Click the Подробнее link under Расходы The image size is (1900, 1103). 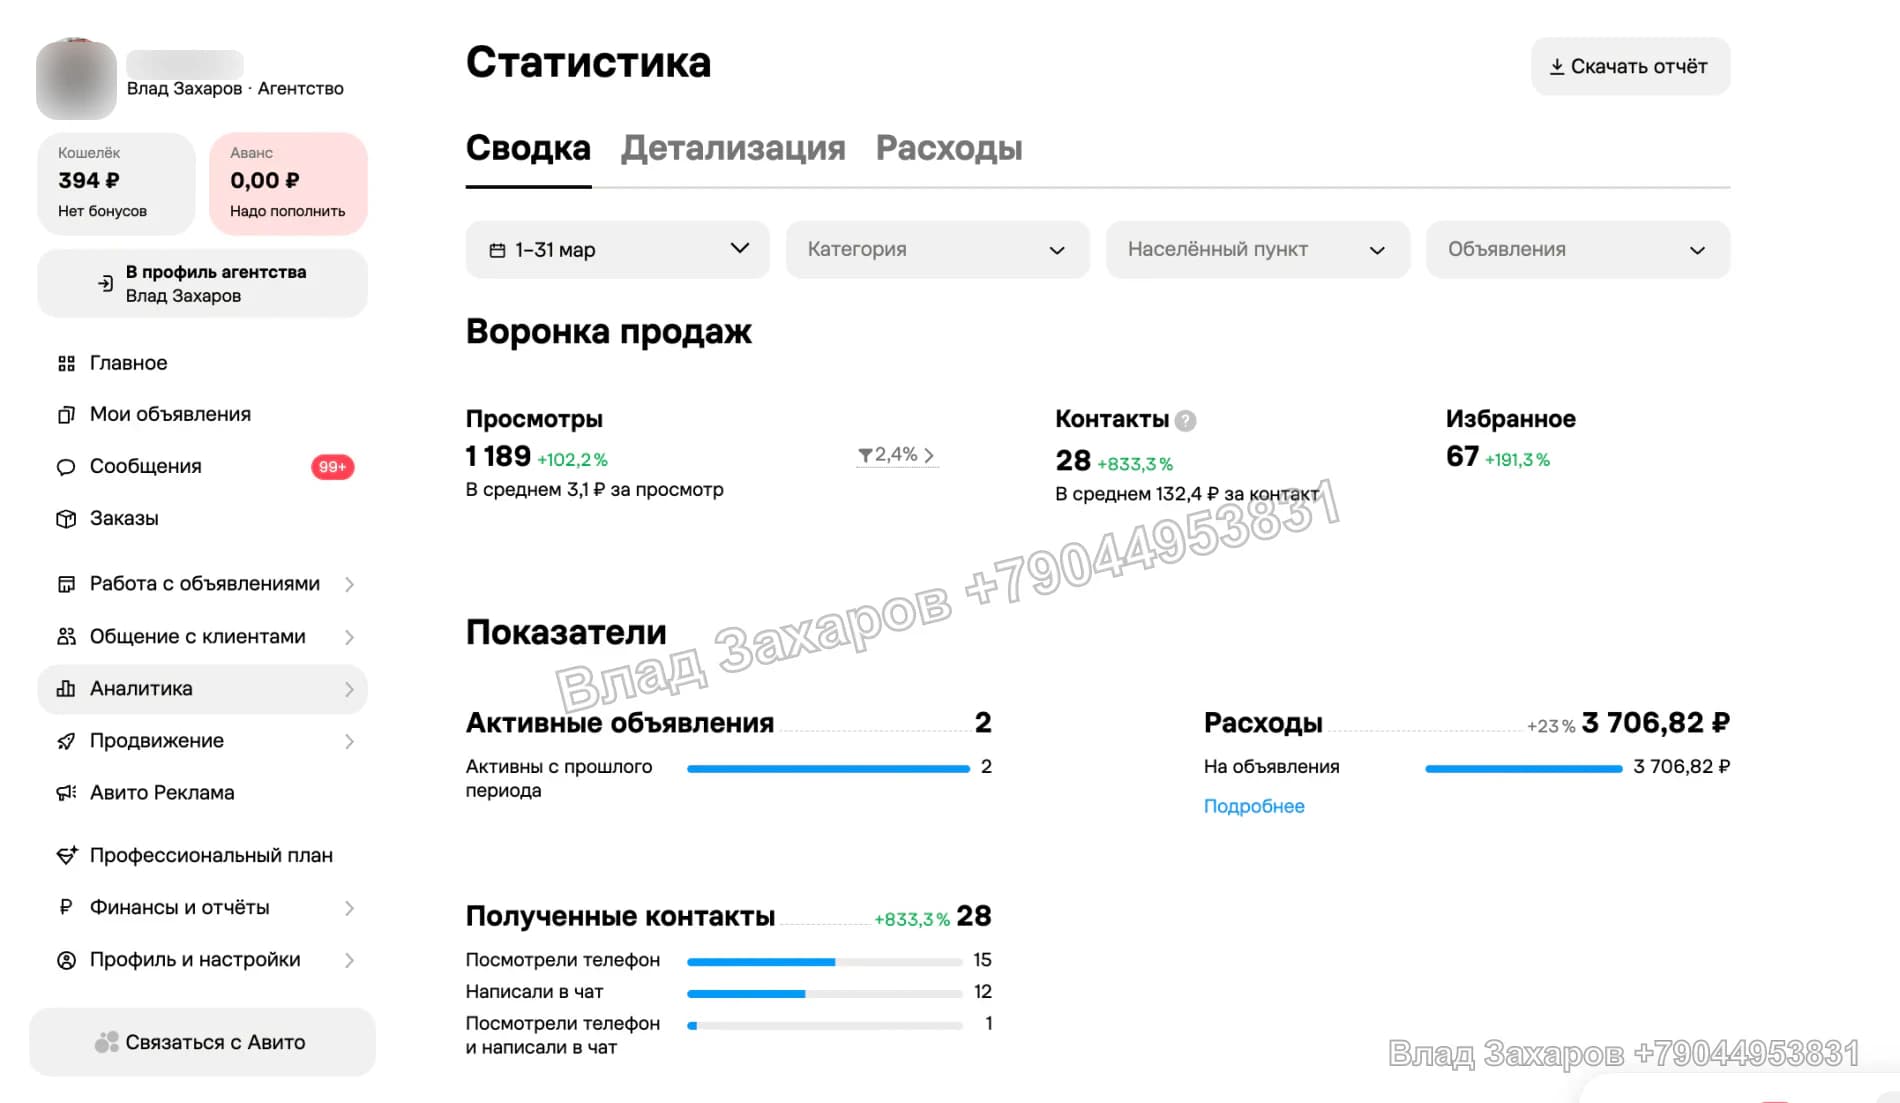point(1254,806)
